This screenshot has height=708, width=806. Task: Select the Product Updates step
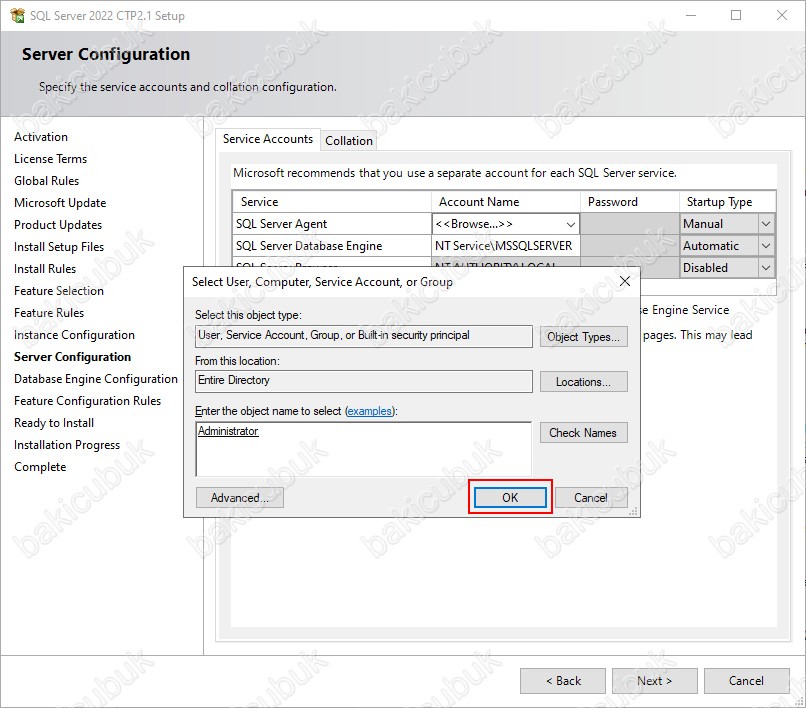(58, 225)
